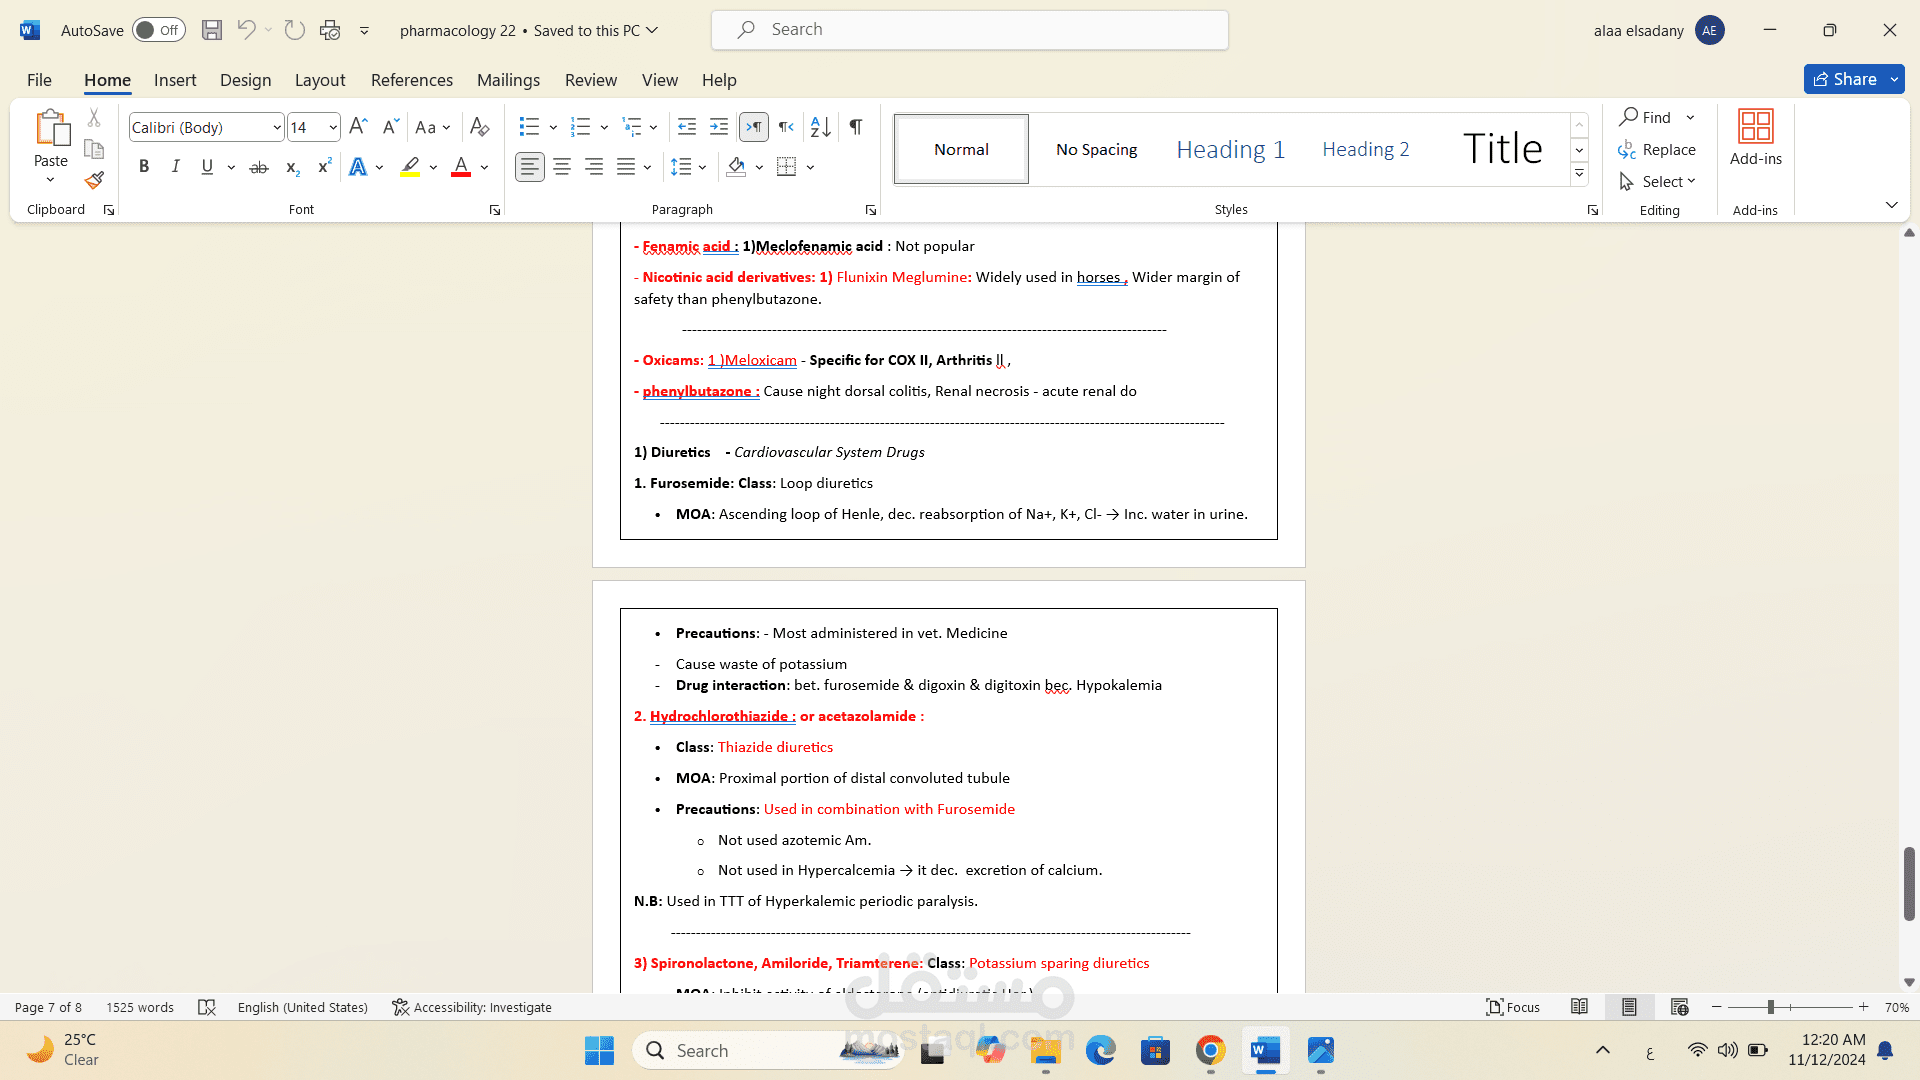Shrink font size button
Screen dimensions: 1920x1080
tap(391, 127)
